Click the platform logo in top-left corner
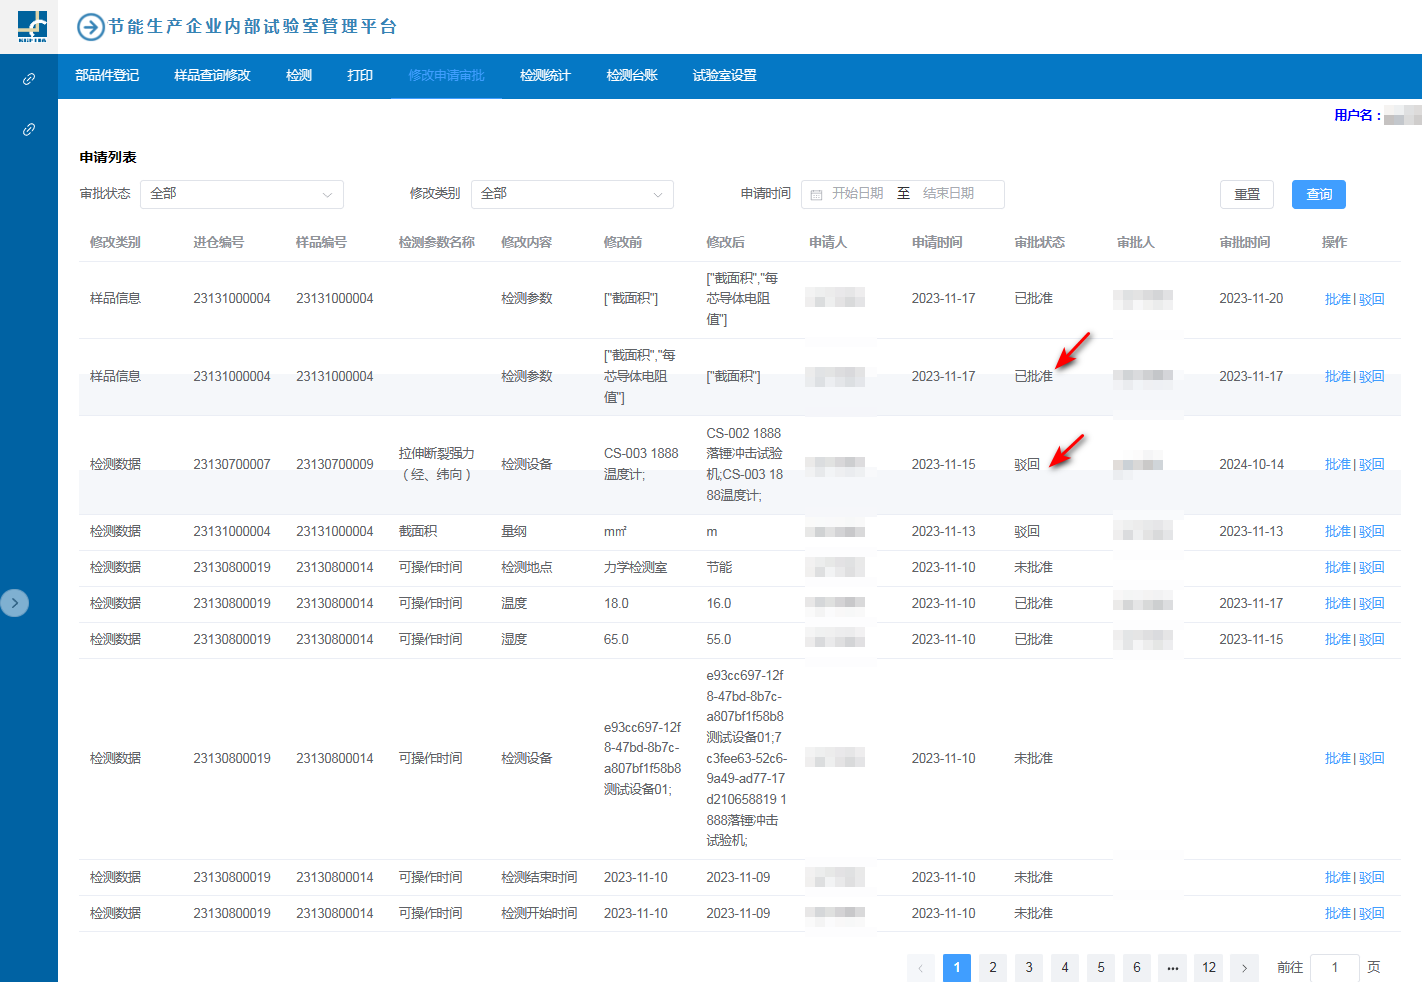Image resolution: width=1422 pixels, height=982 pixels. click(32, 26)
